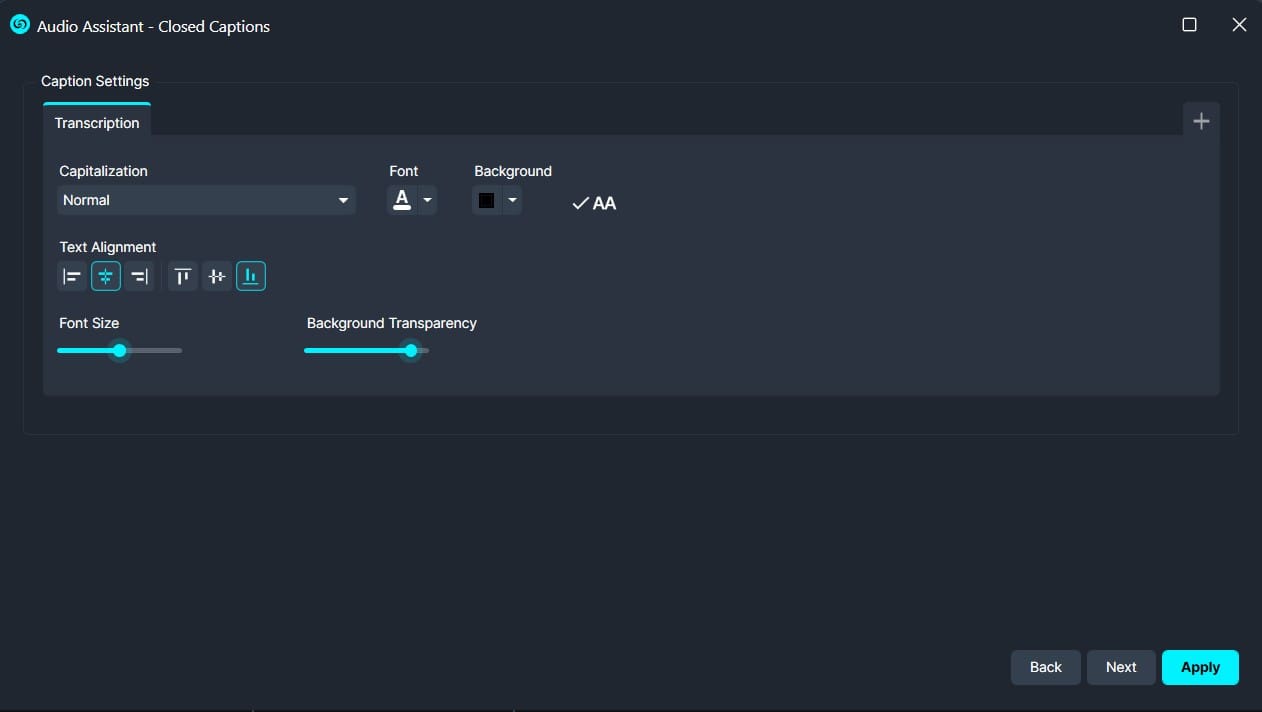Expand the Font color dropdown arrow
This screenshot has height=712, width=1262.
point(428,200)
